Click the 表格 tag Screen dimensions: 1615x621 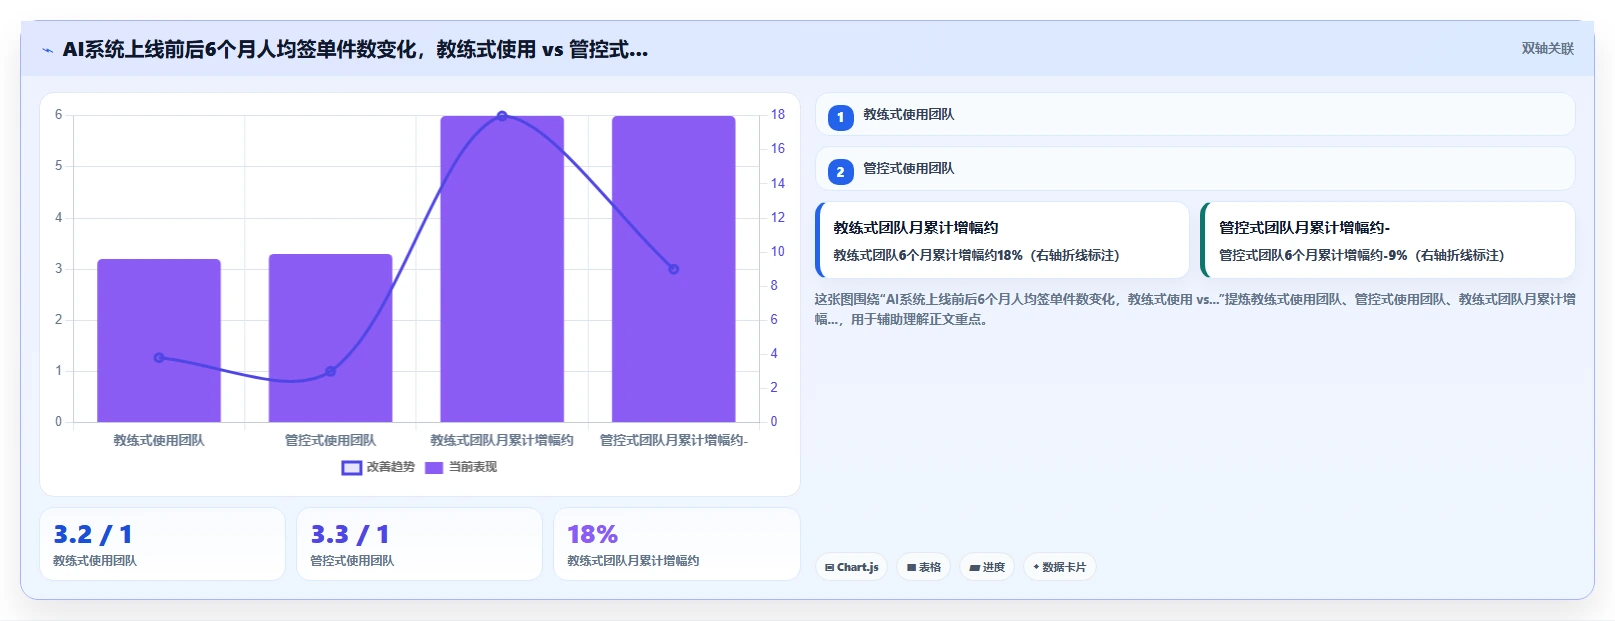[924, 567]
